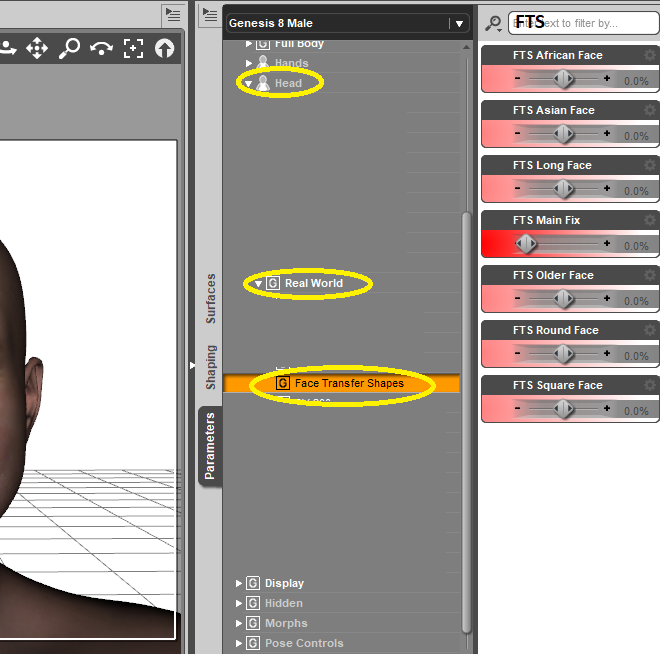Click minus on FTS African Face
This screenshot has height=654, width=660.
pyautogui.click(x=517, y=78)
